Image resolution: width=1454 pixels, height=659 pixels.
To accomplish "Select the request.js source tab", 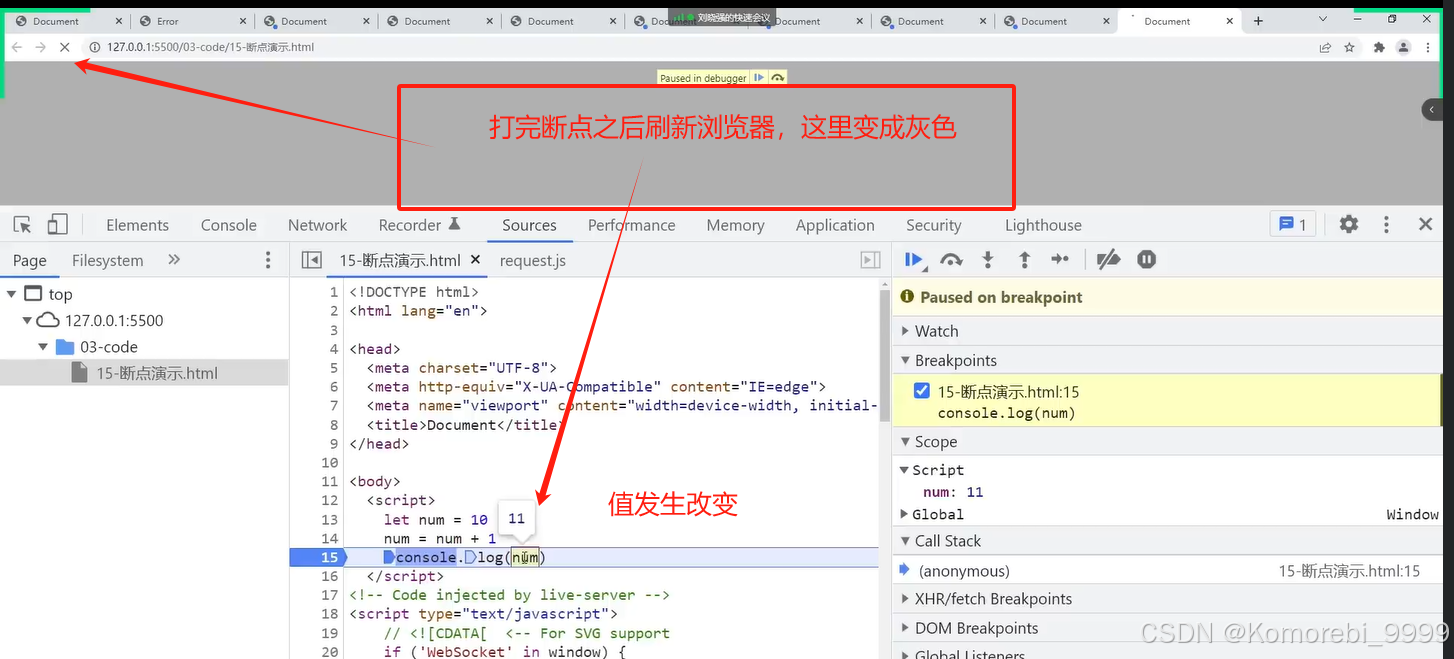I will point(533,259).
